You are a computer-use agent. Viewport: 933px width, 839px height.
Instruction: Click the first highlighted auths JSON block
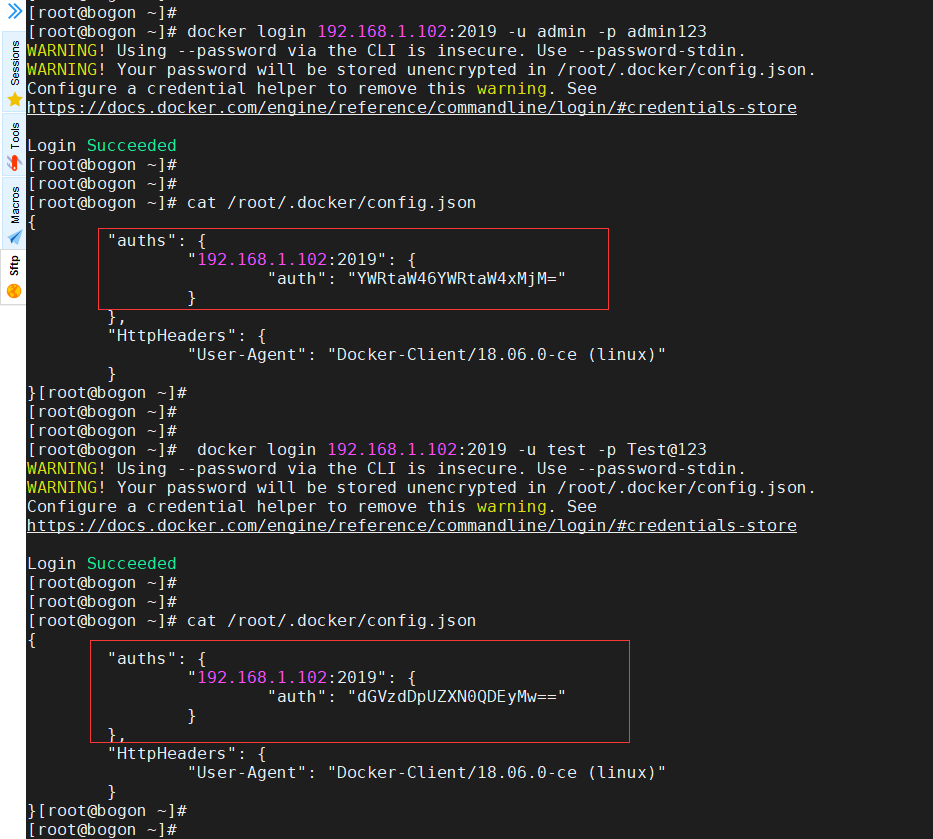pyautogui.click(x=352, y=268)
